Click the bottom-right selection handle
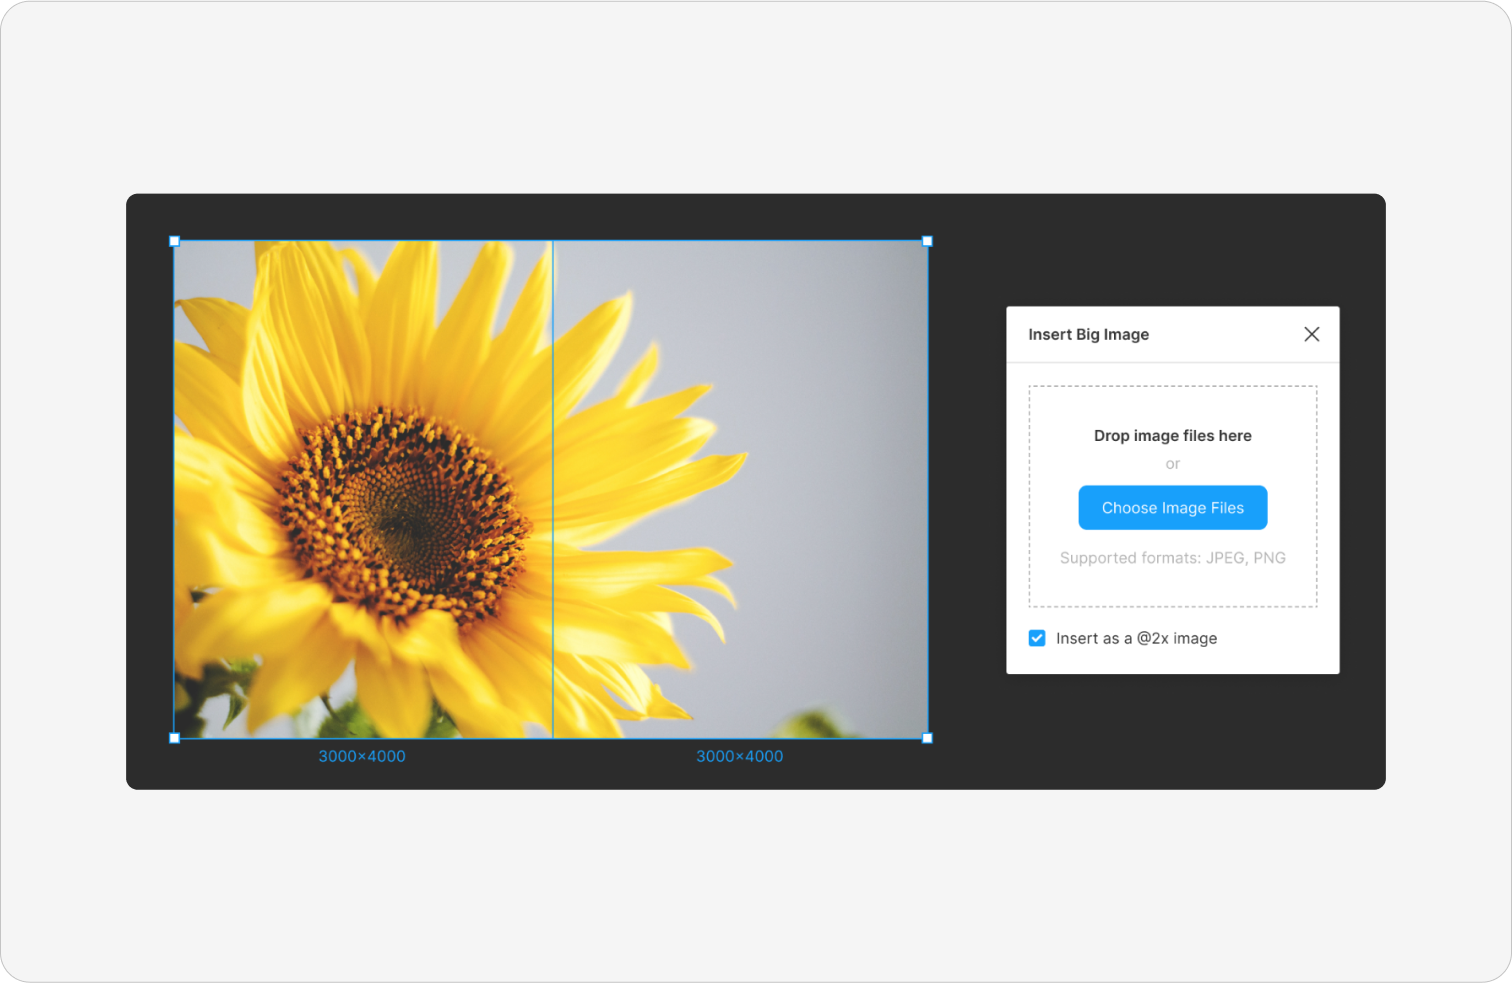Image resolution: width=1512 pixels, height=983 pixels. 926,739
